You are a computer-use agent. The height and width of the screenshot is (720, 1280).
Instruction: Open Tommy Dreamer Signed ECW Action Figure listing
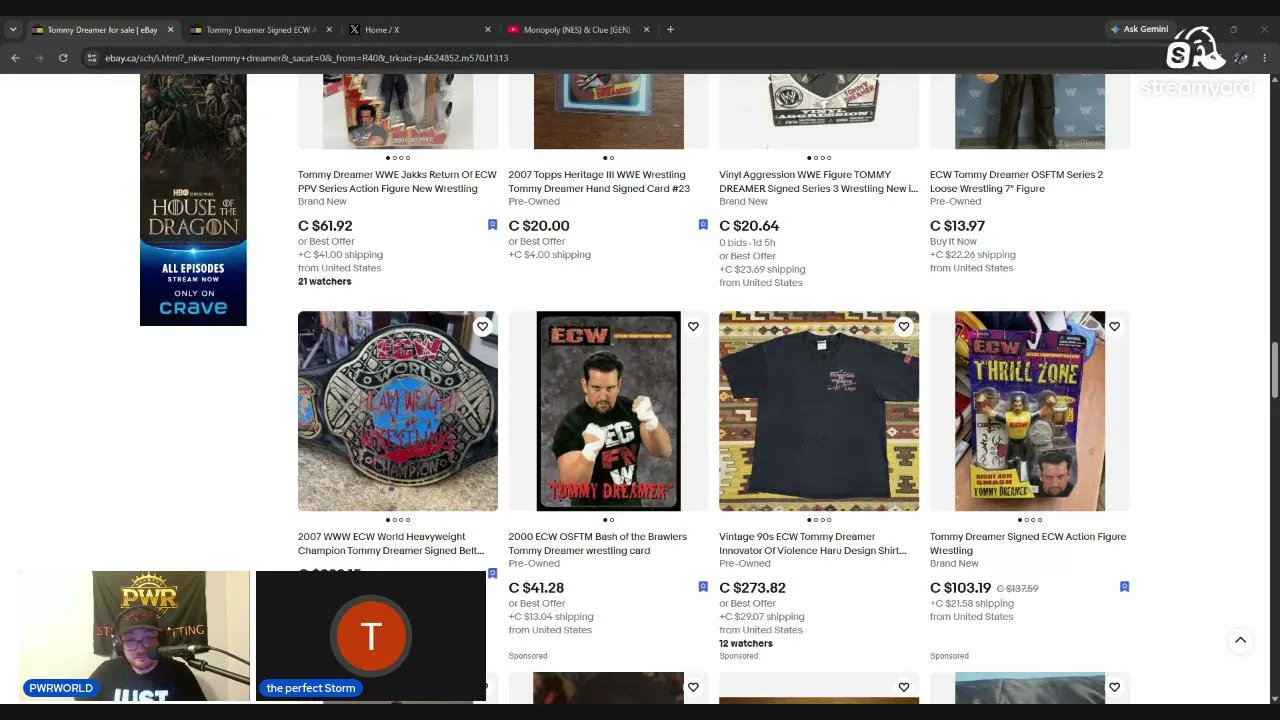1028,543
